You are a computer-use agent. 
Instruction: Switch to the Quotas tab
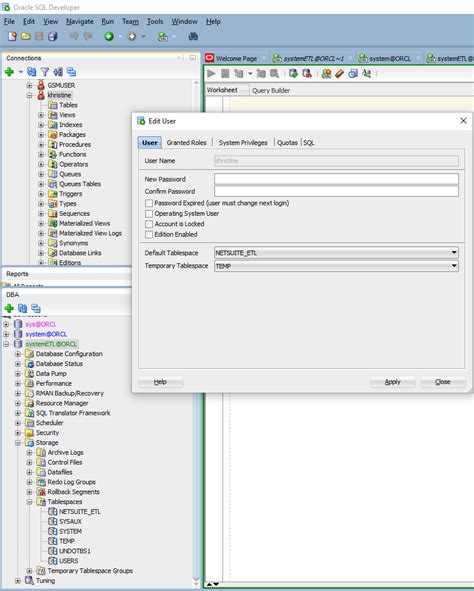287,142
